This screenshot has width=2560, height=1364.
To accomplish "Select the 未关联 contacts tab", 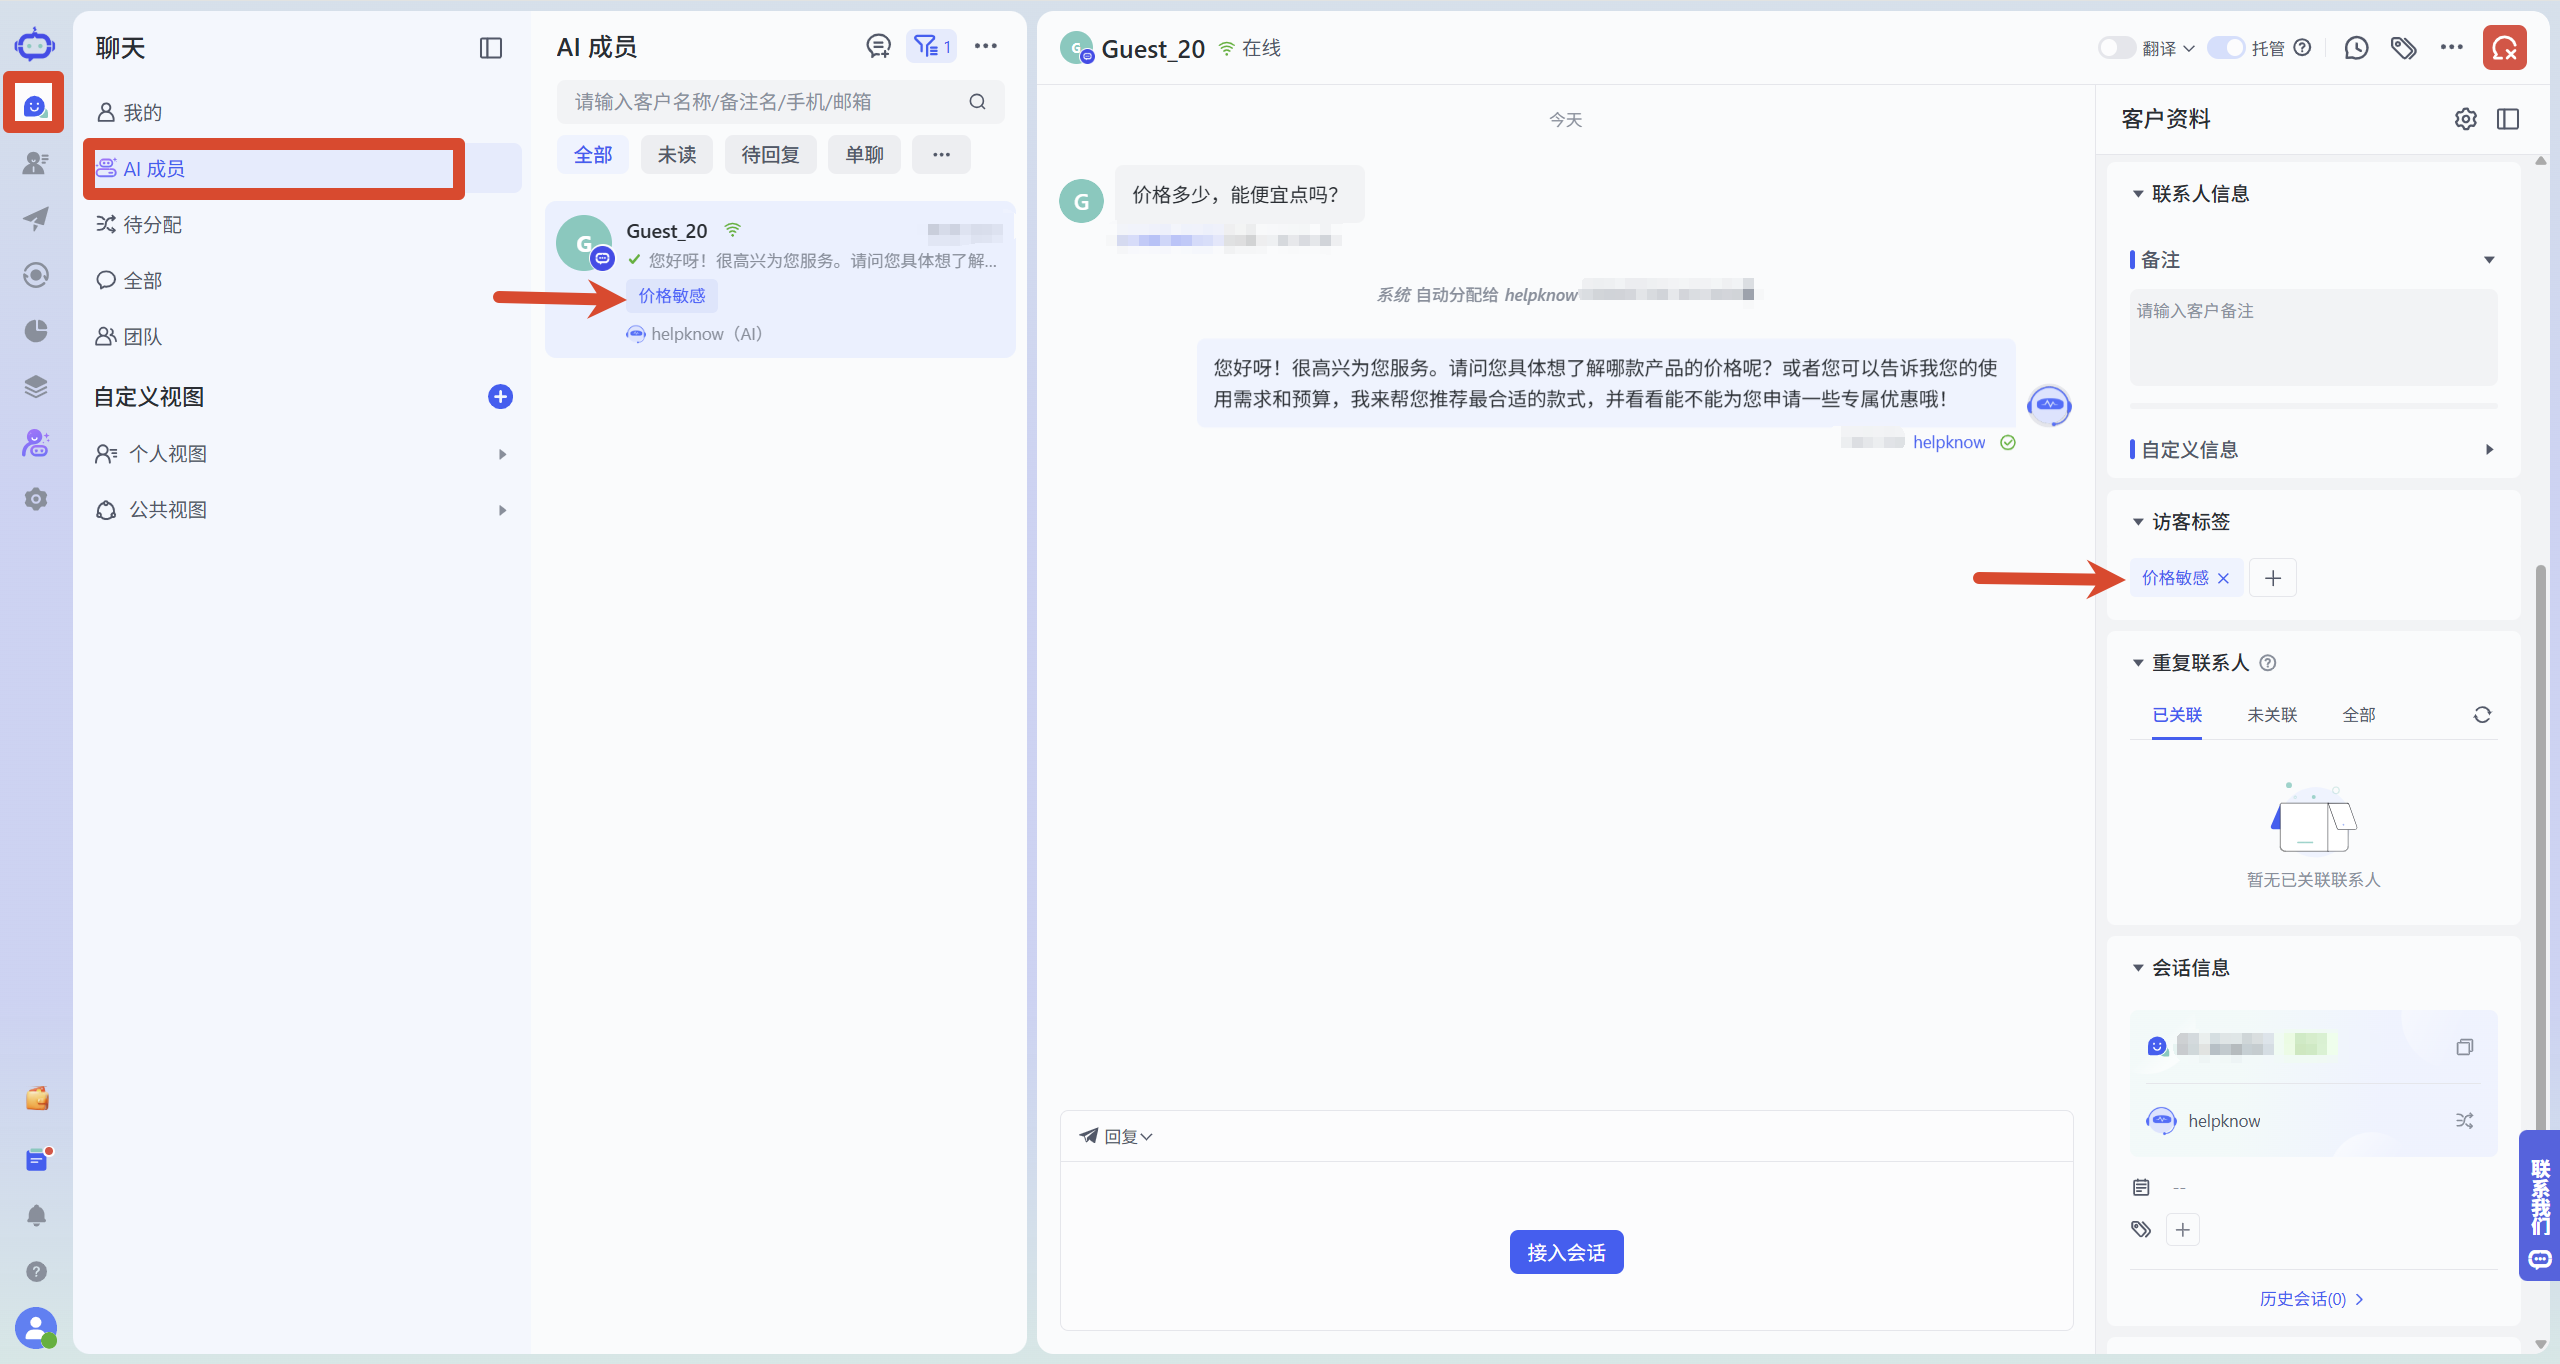I will click(2272, 715).
